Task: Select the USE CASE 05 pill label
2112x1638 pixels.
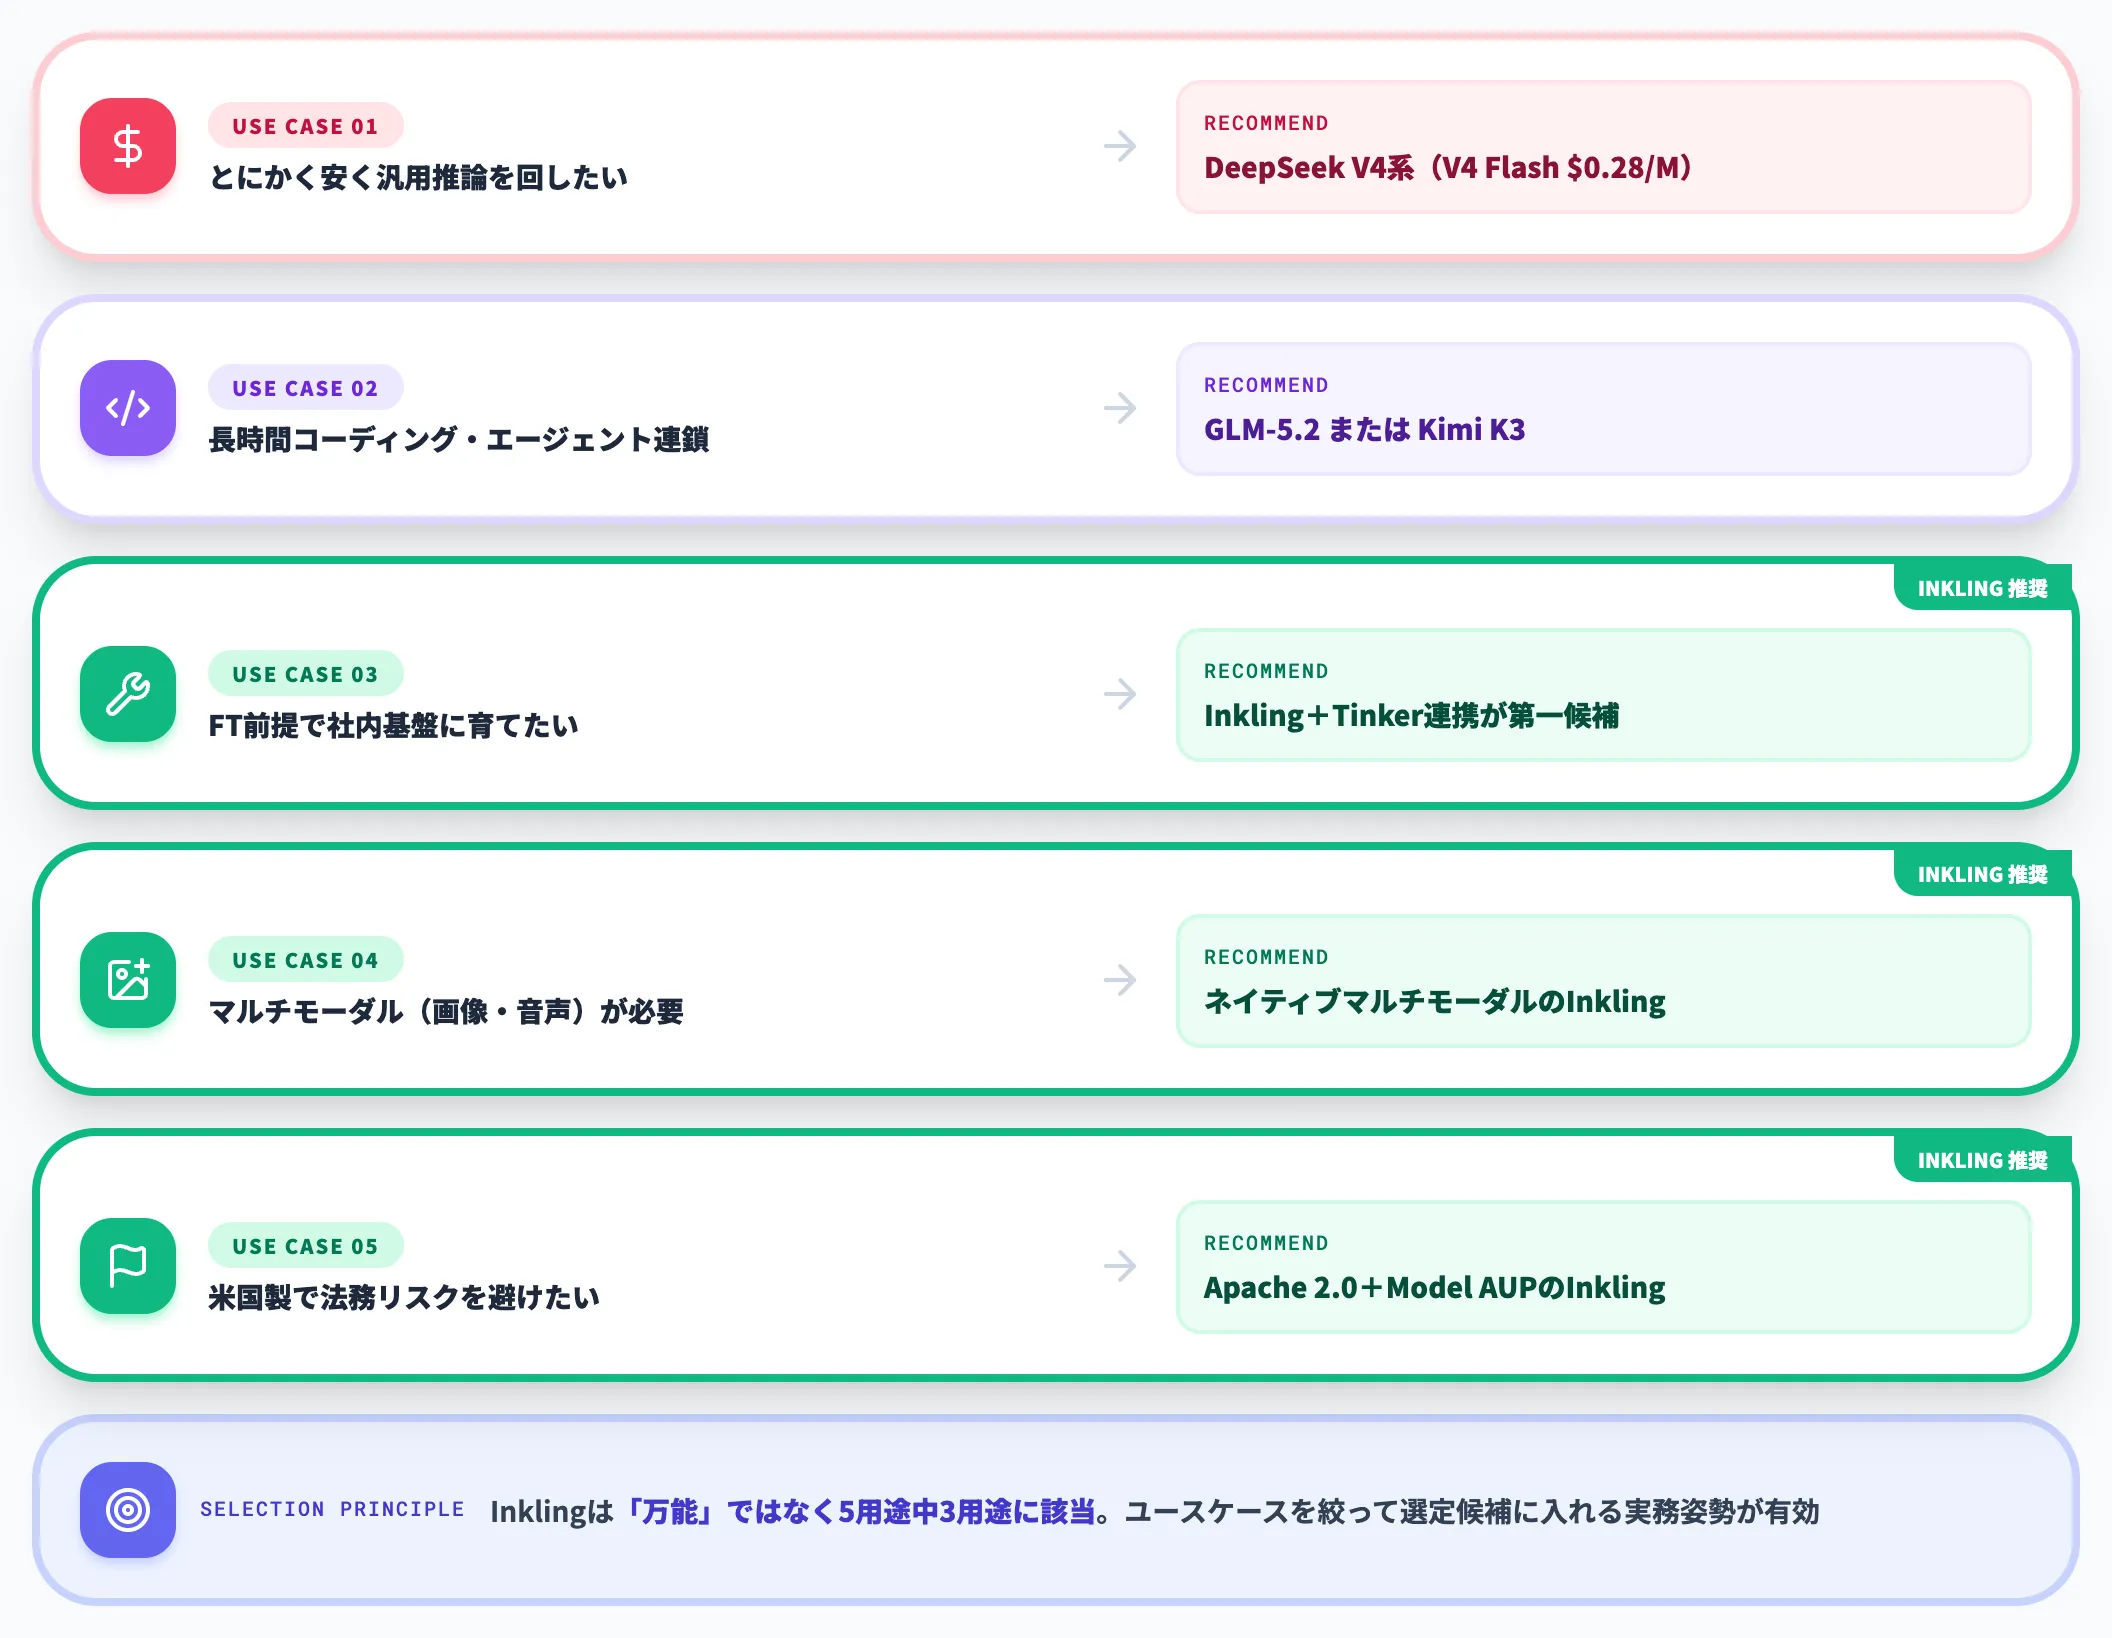Action: coord(305,1246)
